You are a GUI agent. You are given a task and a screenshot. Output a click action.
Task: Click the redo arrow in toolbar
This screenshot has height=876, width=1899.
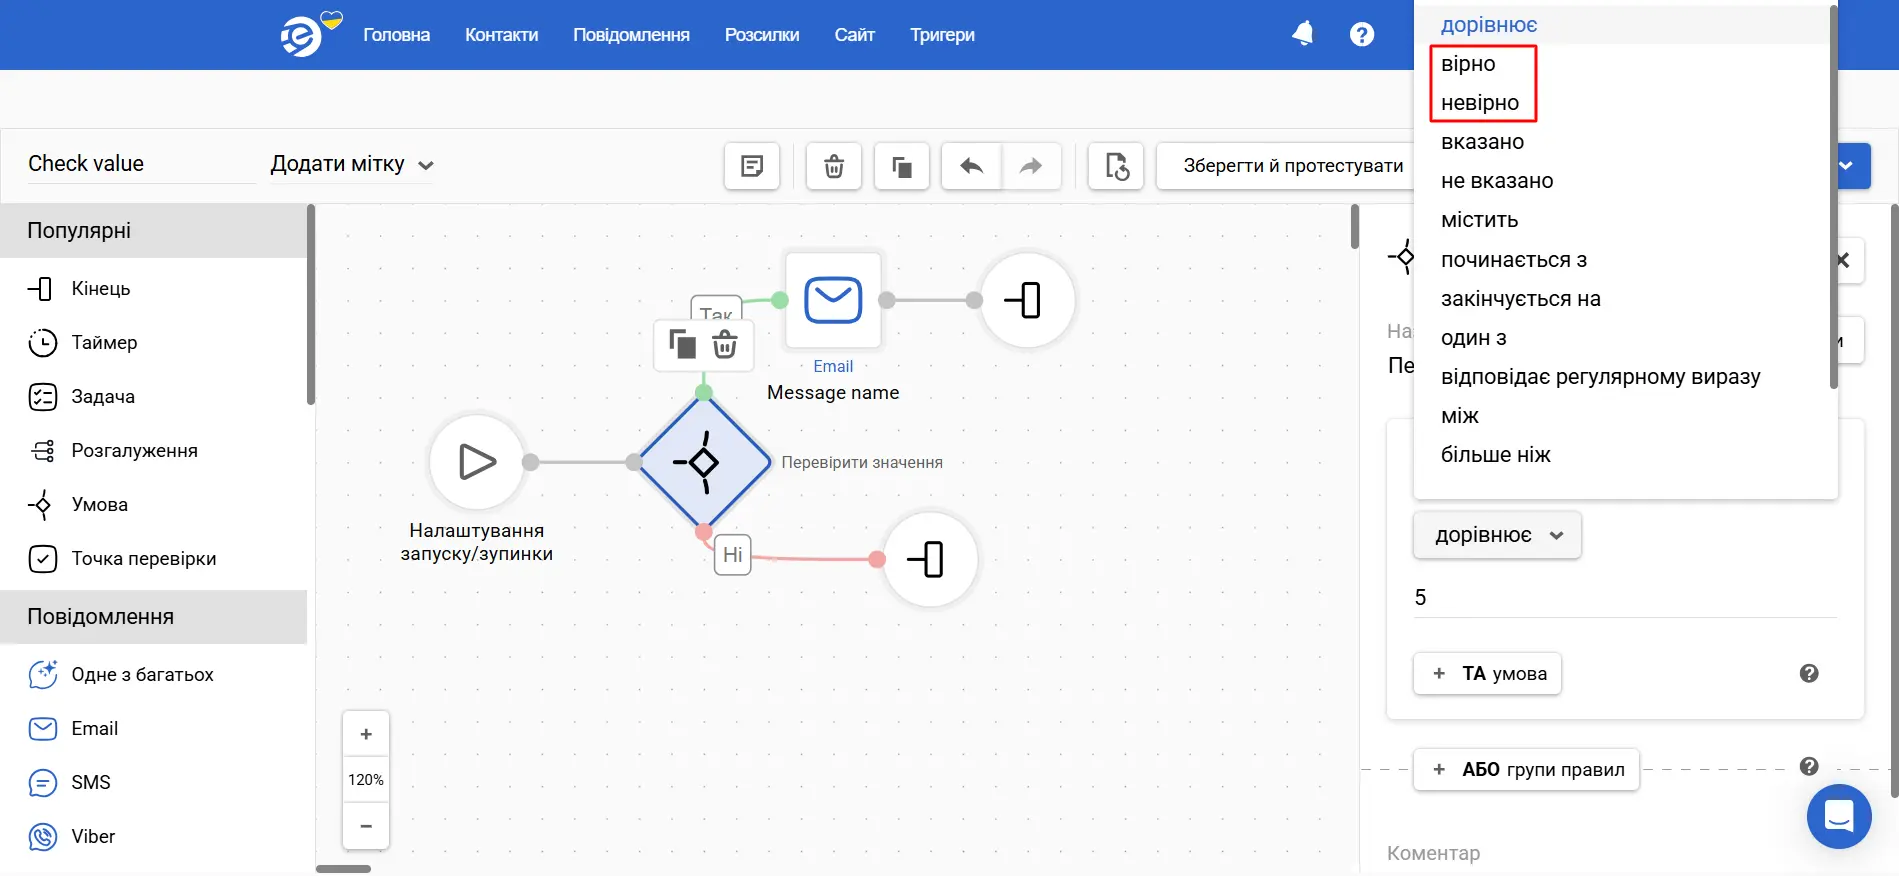point(1030,166)
